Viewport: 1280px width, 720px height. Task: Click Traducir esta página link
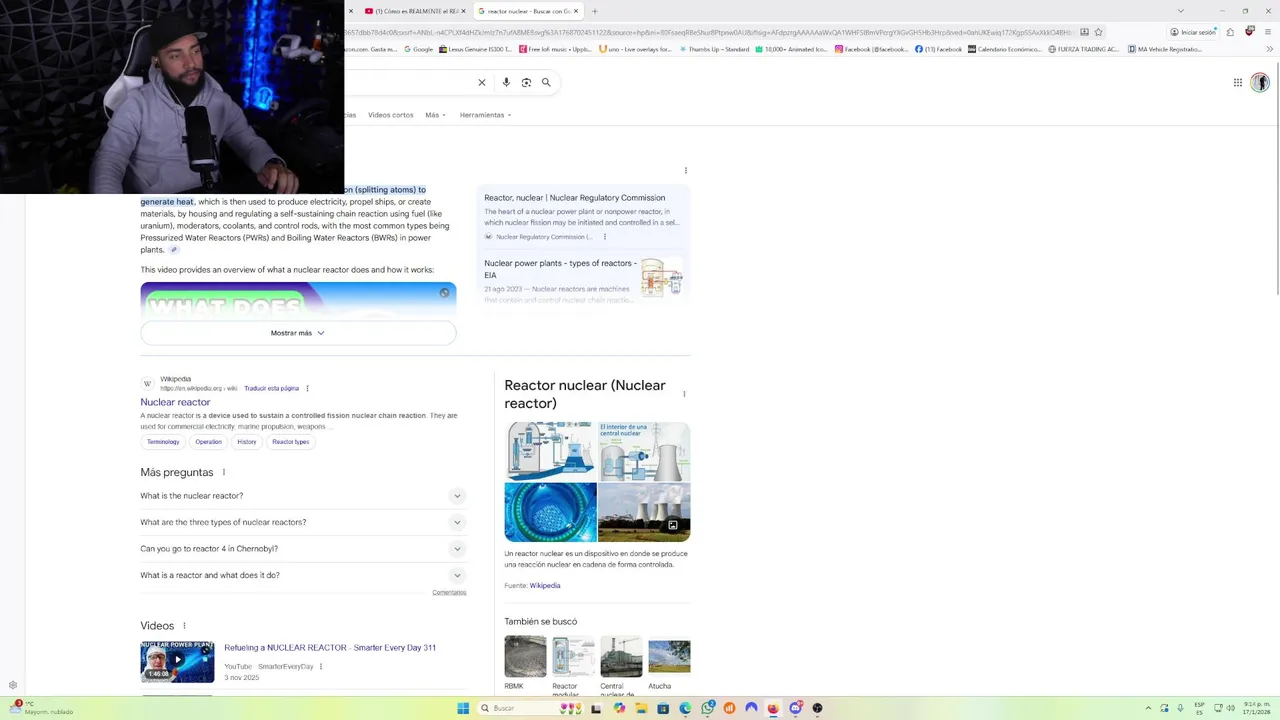271,388
